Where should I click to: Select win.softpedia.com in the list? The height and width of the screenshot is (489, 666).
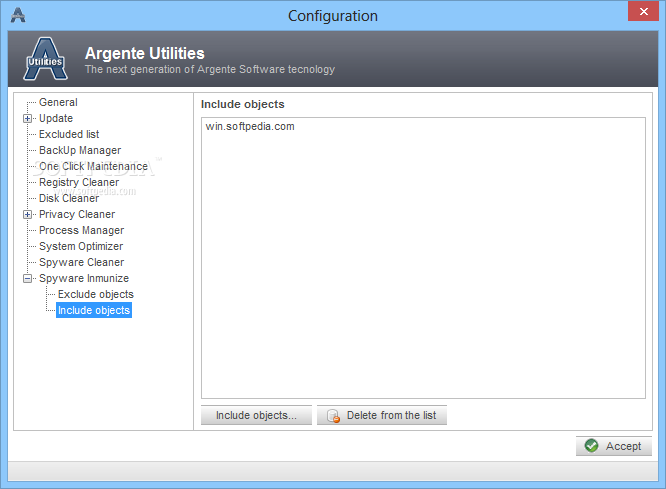pos(250,127)
